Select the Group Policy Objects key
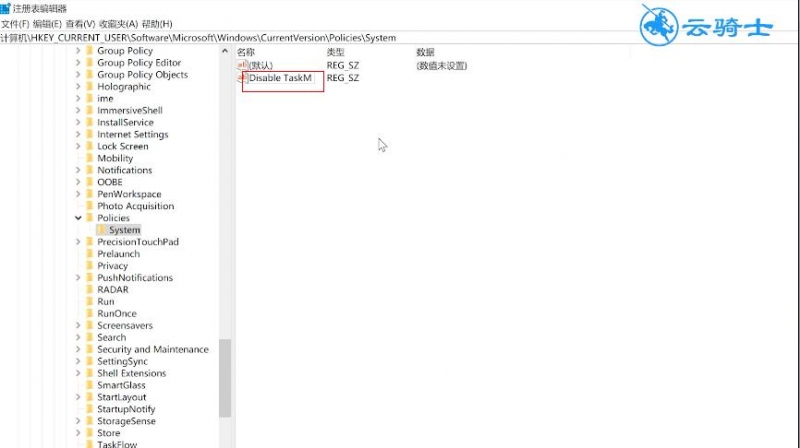Image resolution: width=800 pixels, height=448 pixels. [142, 74]
